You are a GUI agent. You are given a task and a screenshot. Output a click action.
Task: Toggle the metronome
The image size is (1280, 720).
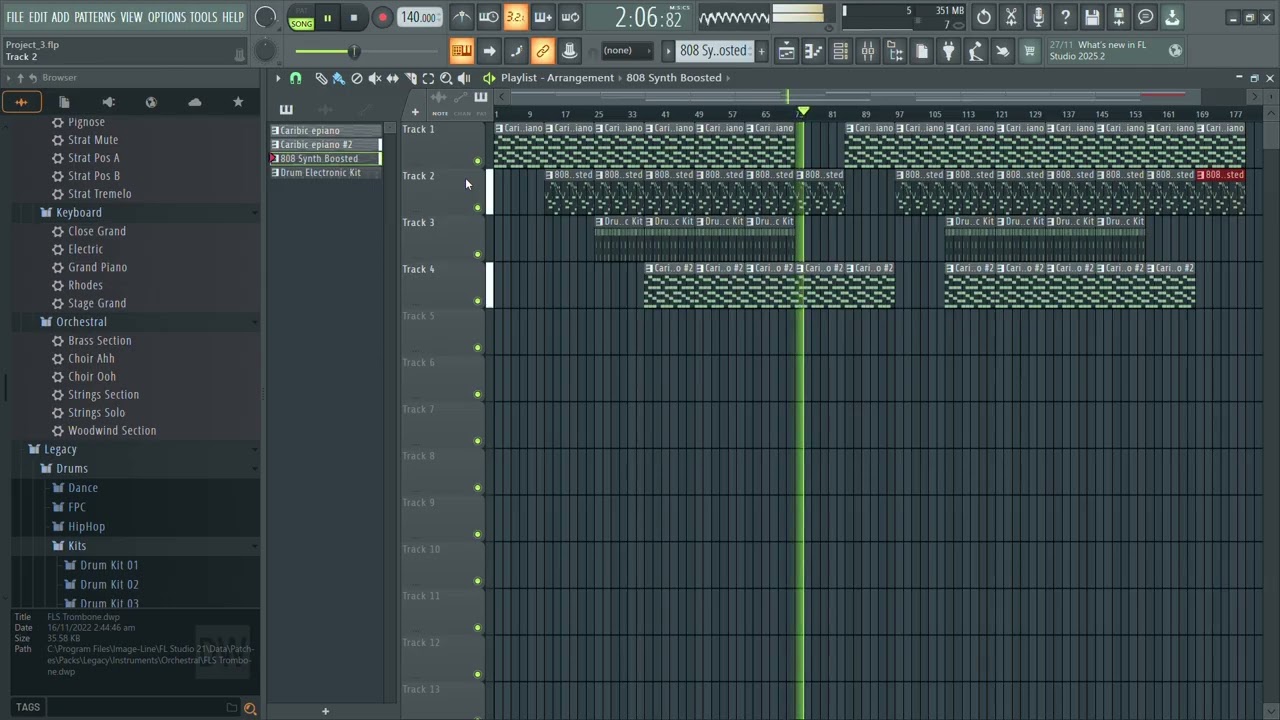(462, 17)
